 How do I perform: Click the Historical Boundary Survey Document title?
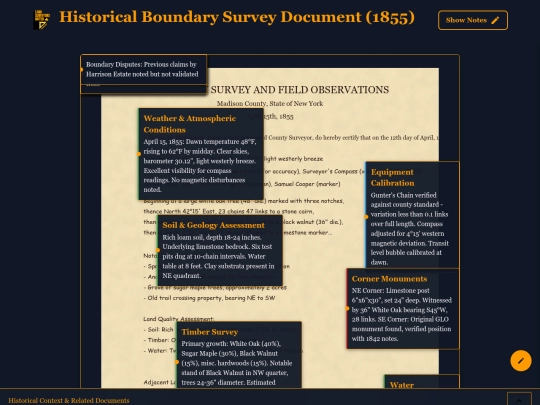pyautogui.click(x=237, y=17)
